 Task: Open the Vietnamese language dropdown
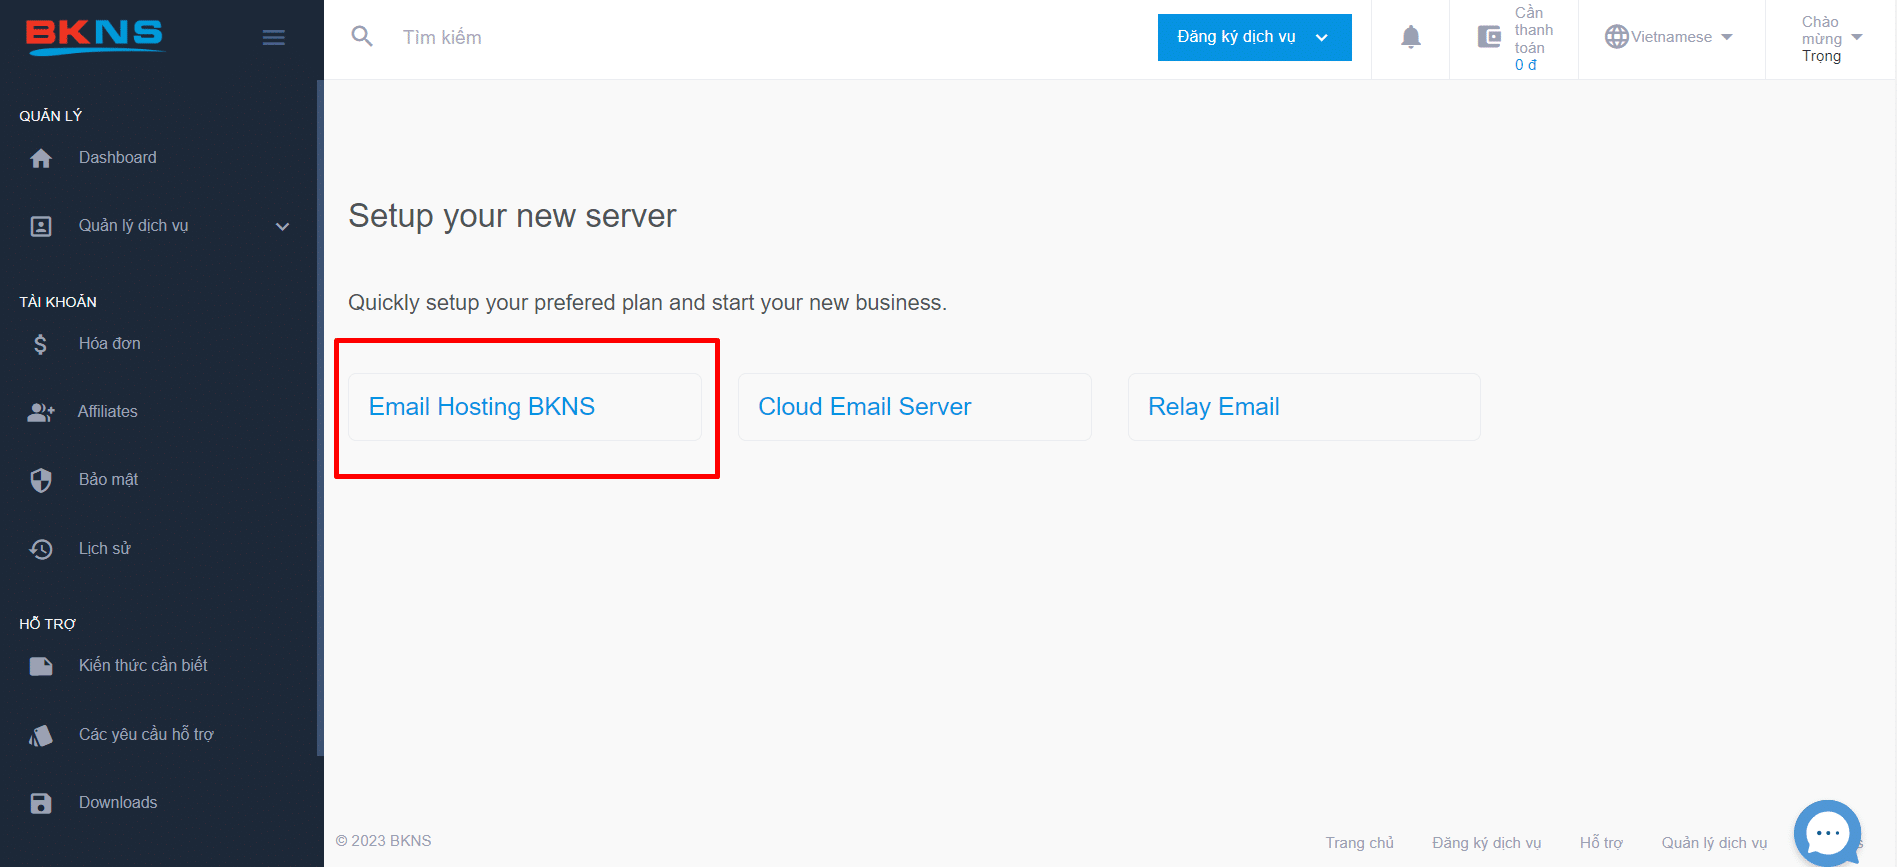coord(1682,37)
